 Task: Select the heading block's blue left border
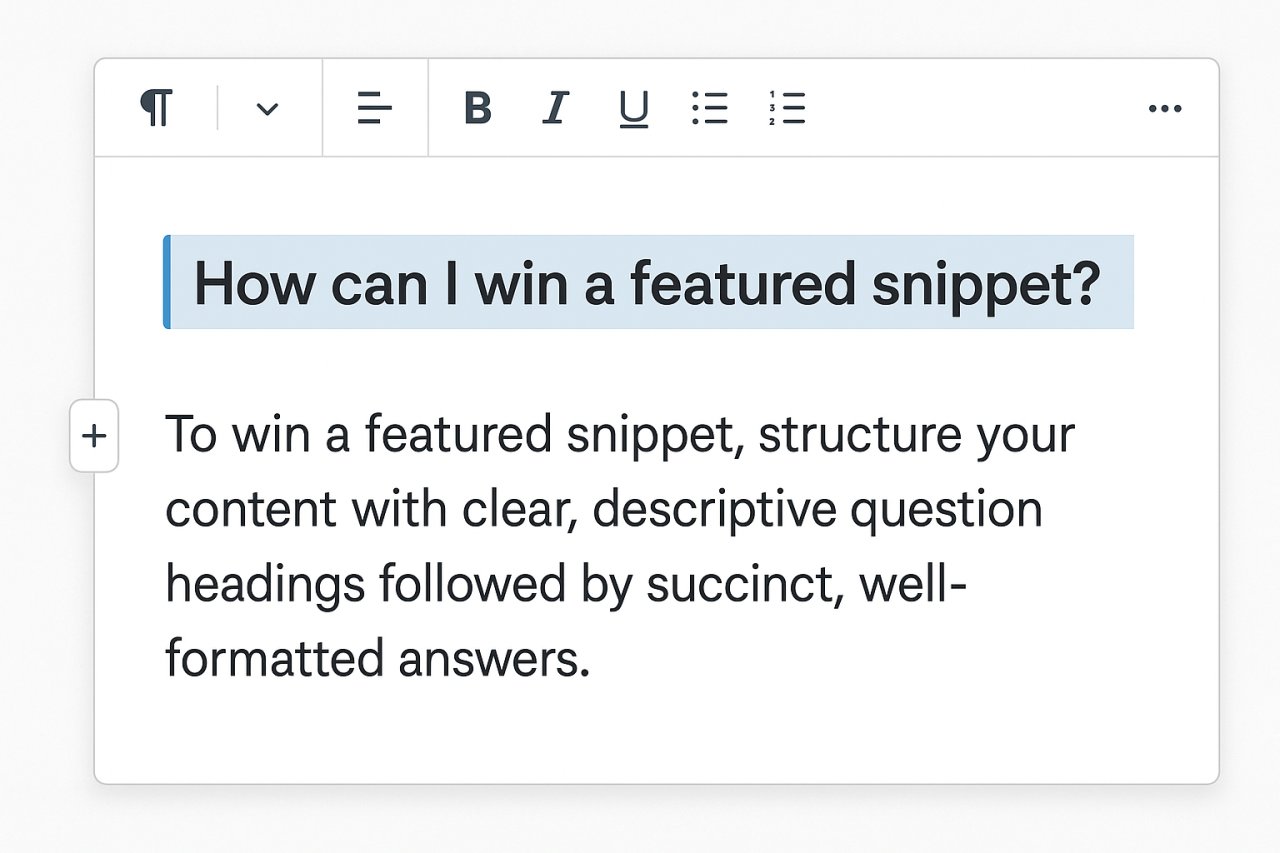click(x=166, y=284)
